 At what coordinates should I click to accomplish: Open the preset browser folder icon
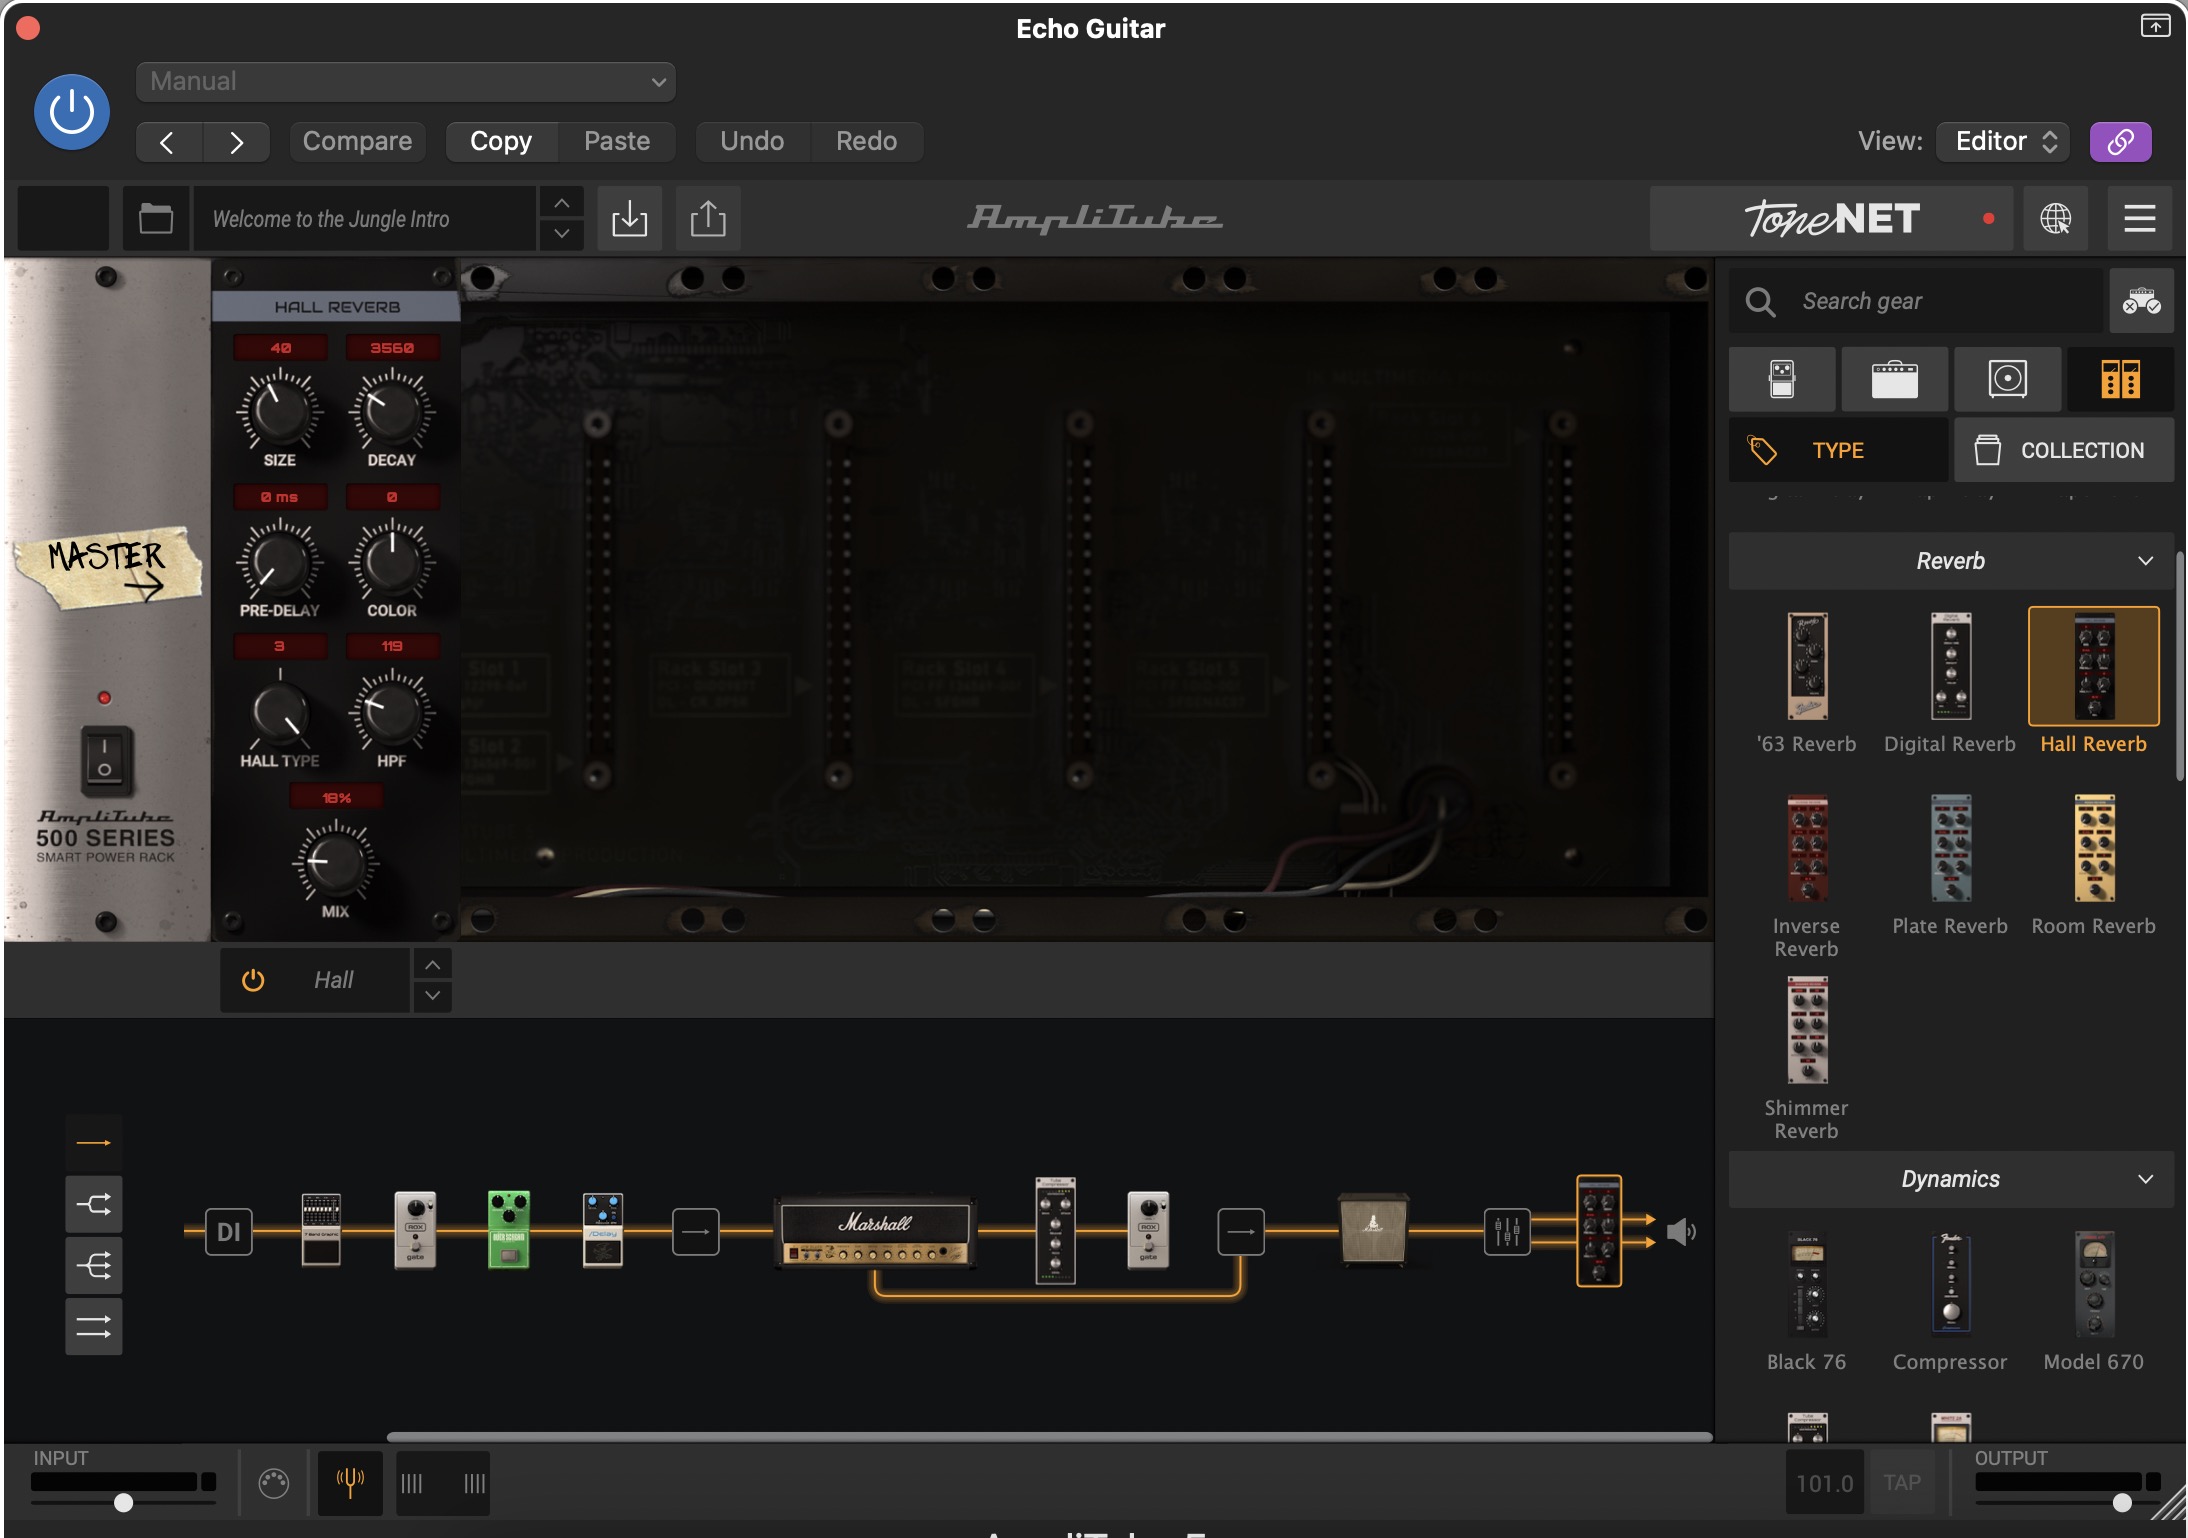156,218
